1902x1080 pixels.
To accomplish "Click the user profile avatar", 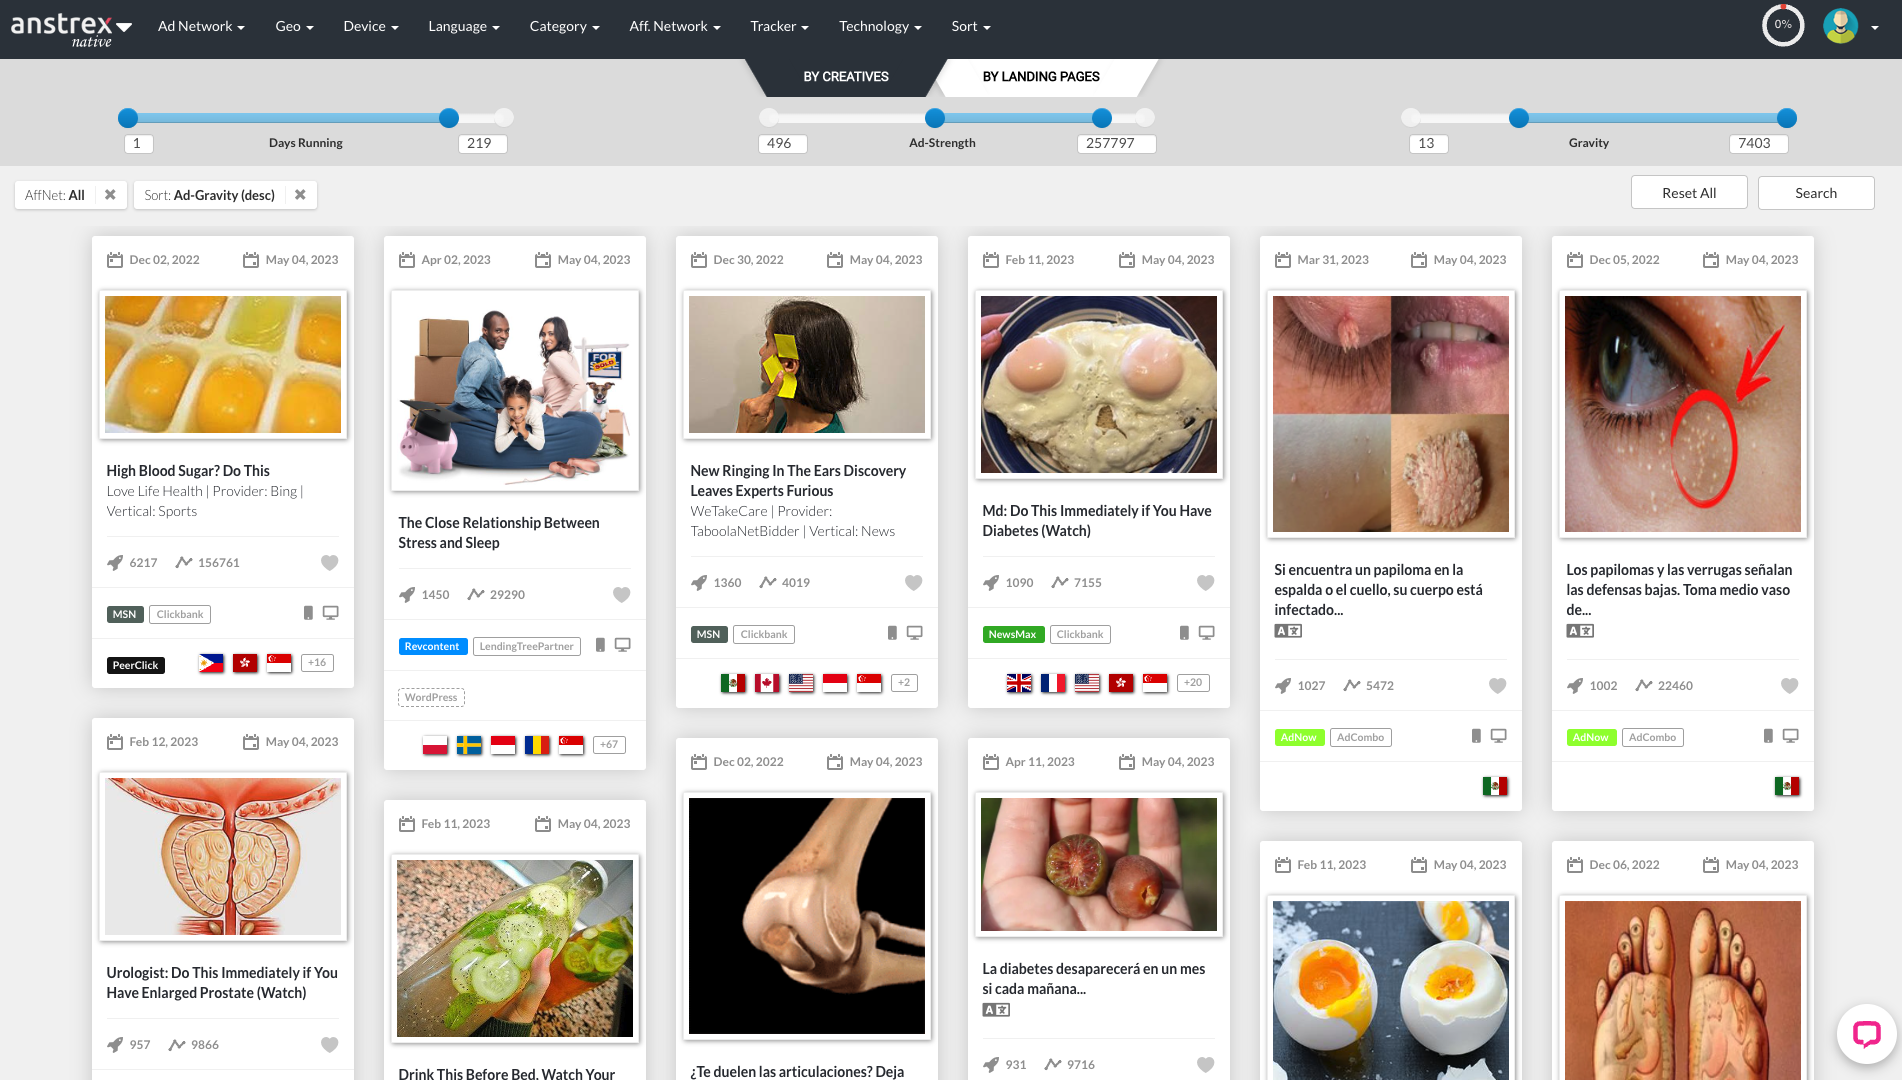I will click(x=1840, y=26).
